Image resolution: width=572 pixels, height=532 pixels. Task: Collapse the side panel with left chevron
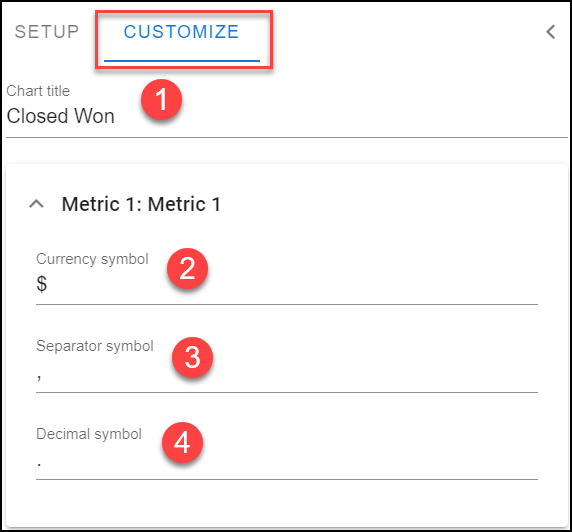(x=551, y=32)
